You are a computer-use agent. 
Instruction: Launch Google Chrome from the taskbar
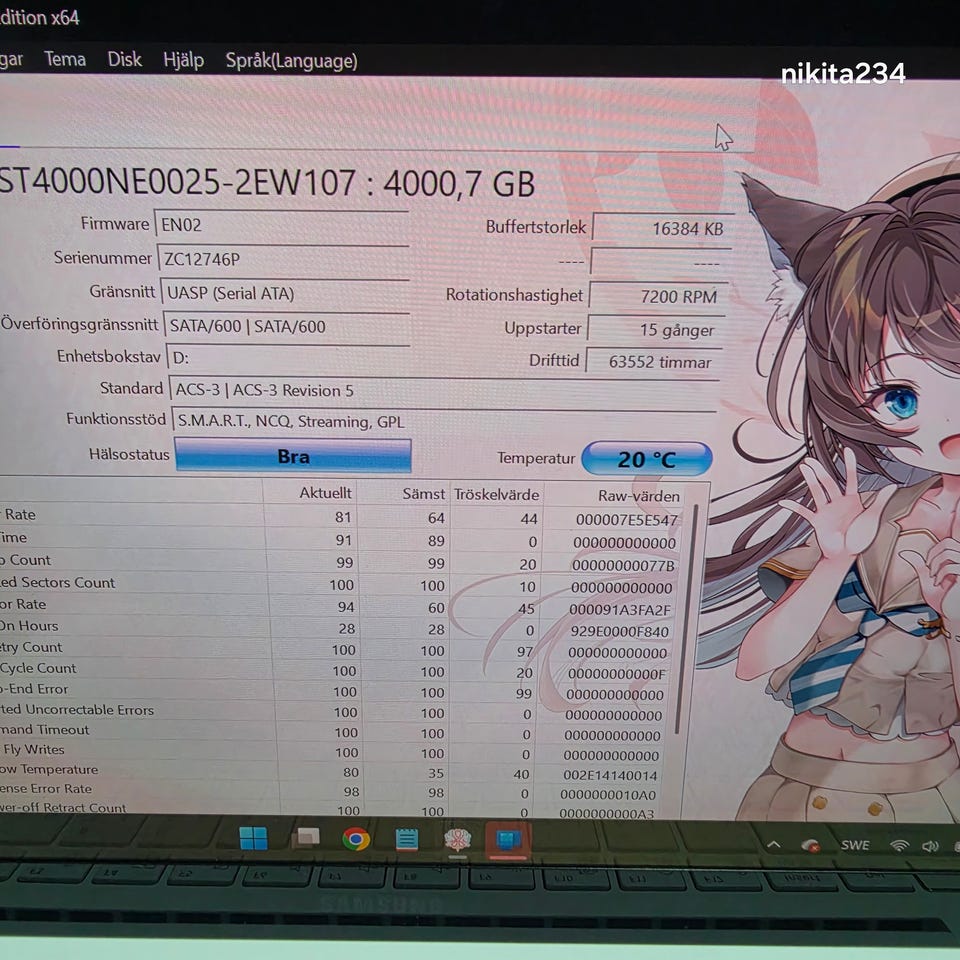point(356,838)
